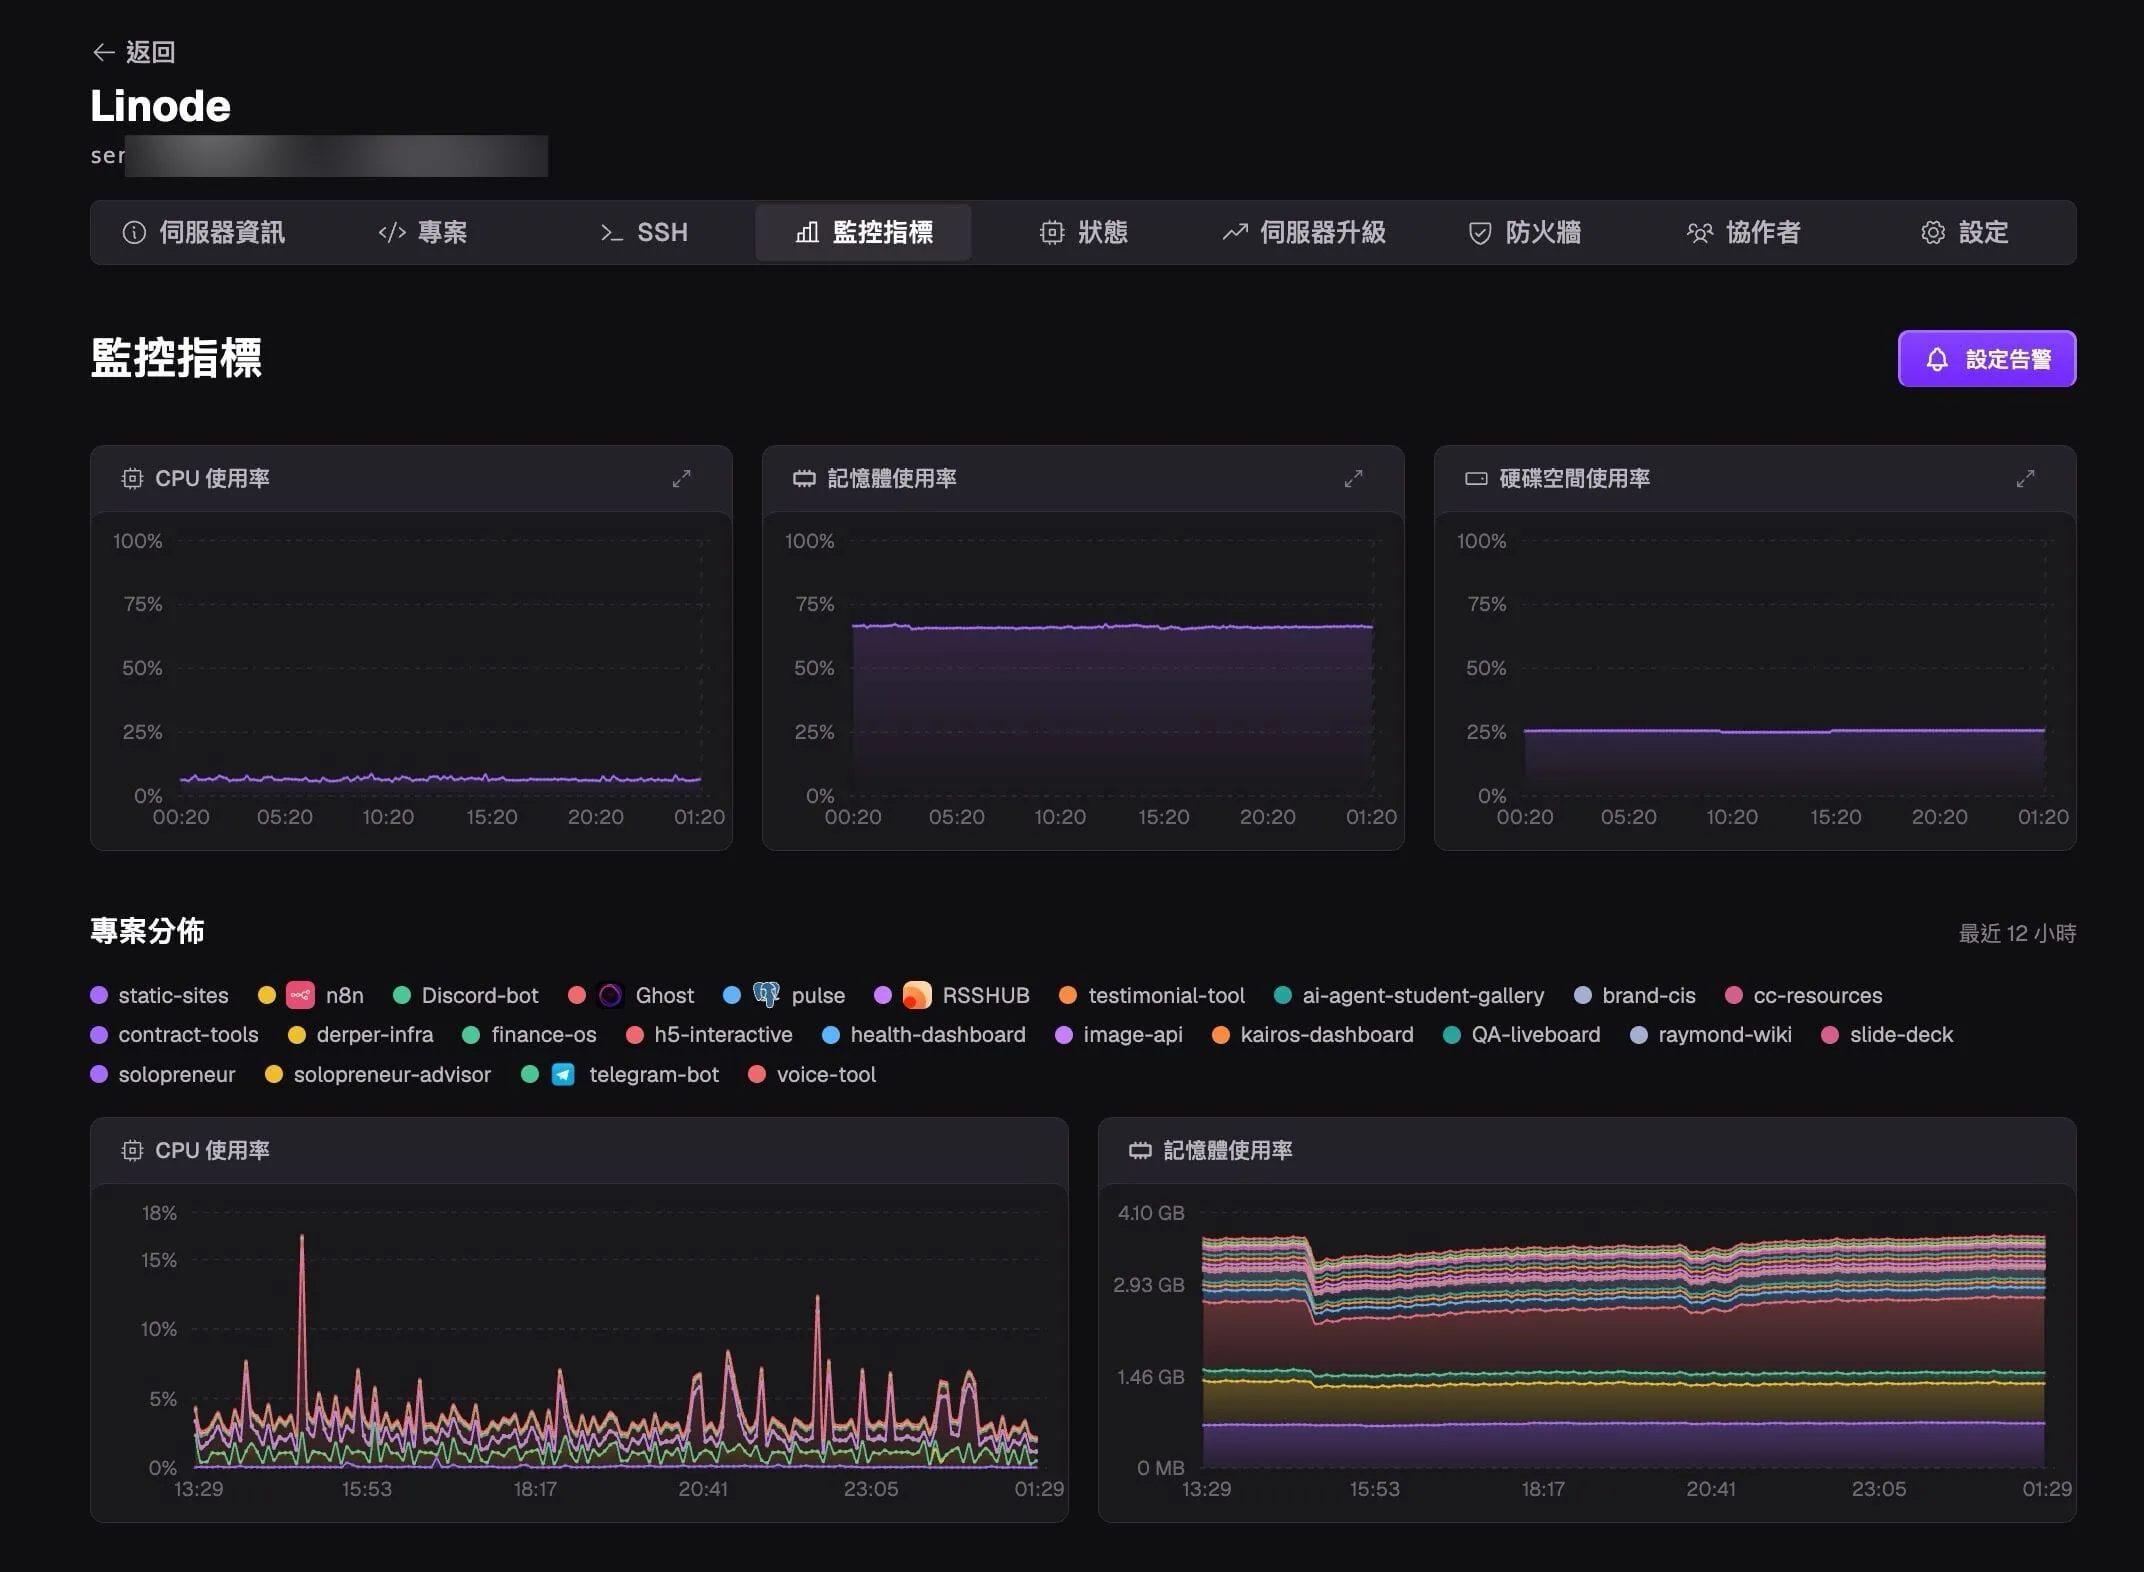
Task: Expand the 硬碟空間使用率 chart
Action: (x=2025, y=478)
